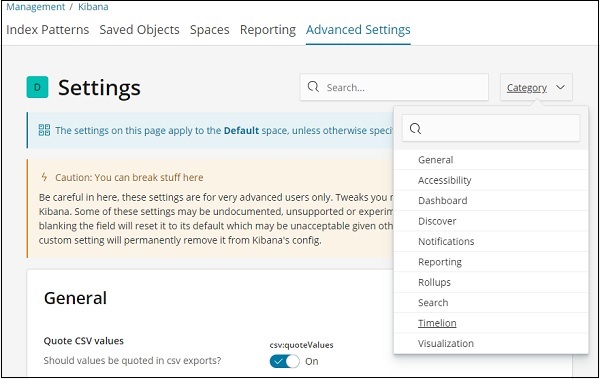This screenshot has width=600, height=379.
Task: Click the Settings page heading
Action: pos(99,88)
